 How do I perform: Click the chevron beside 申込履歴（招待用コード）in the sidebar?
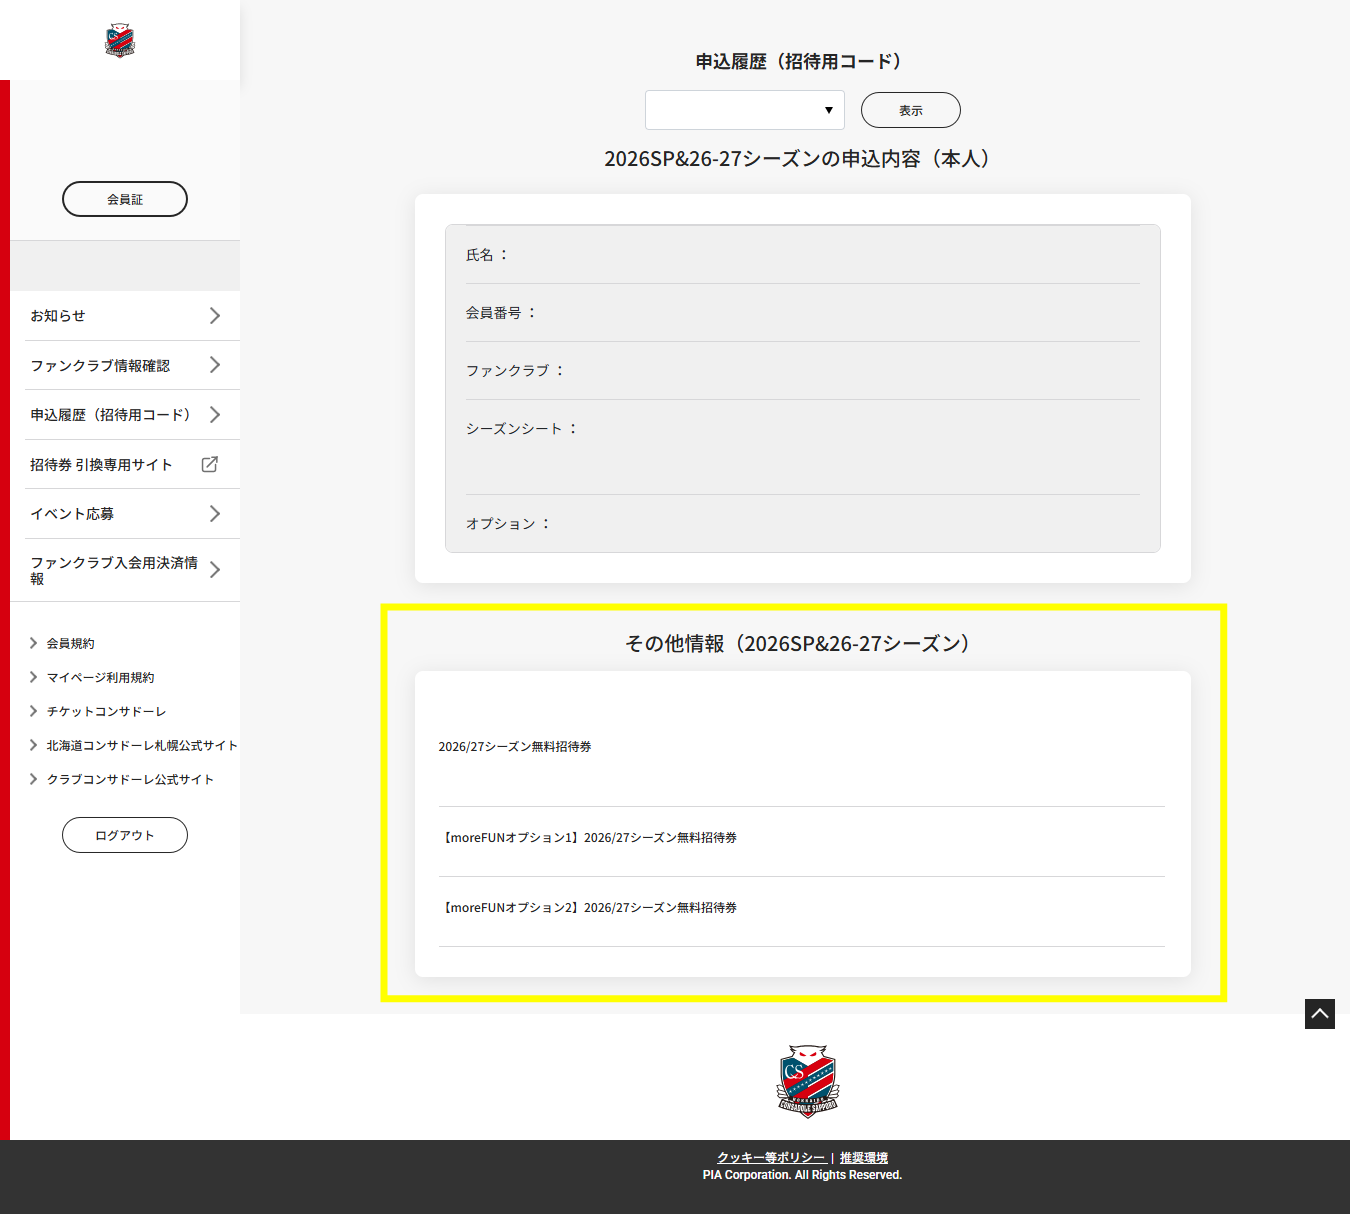click(214, 414)
